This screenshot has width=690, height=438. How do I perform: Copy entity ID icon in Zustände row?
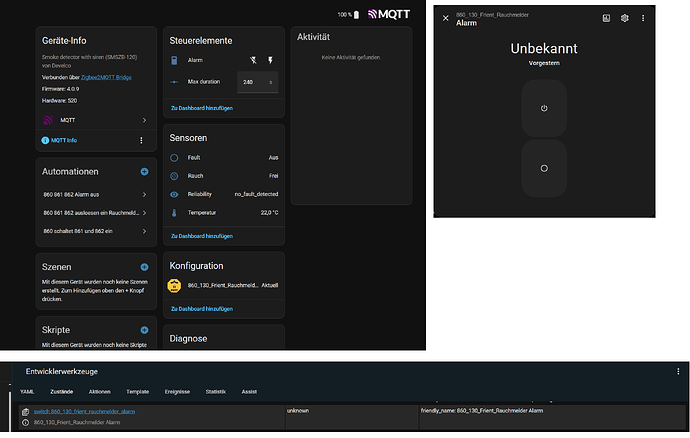point(26,412)
